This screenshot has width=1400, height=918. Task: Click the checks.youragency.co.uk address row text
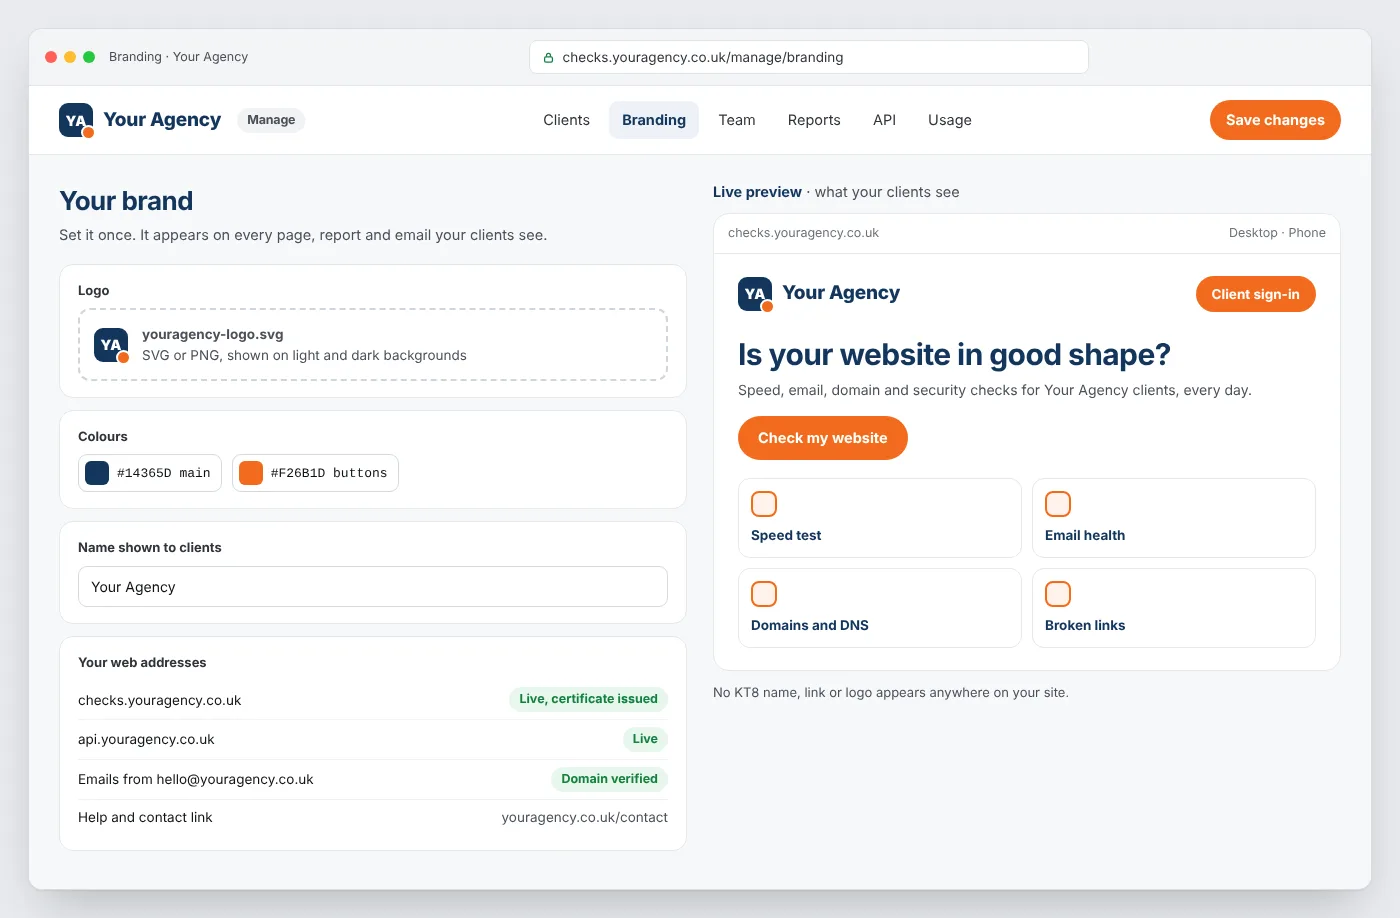pyautogui.click(x=160, y=701)
